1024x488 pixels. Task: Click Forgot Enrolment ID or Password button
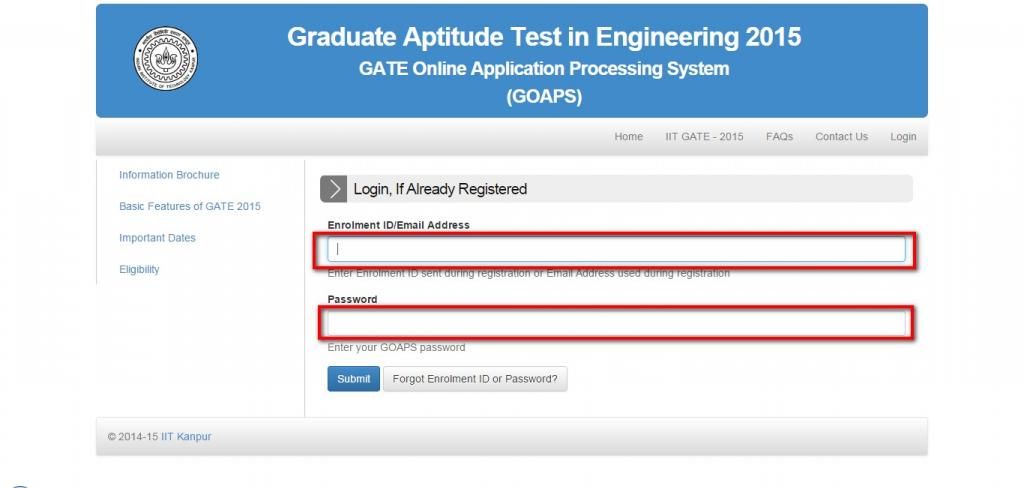475,379
